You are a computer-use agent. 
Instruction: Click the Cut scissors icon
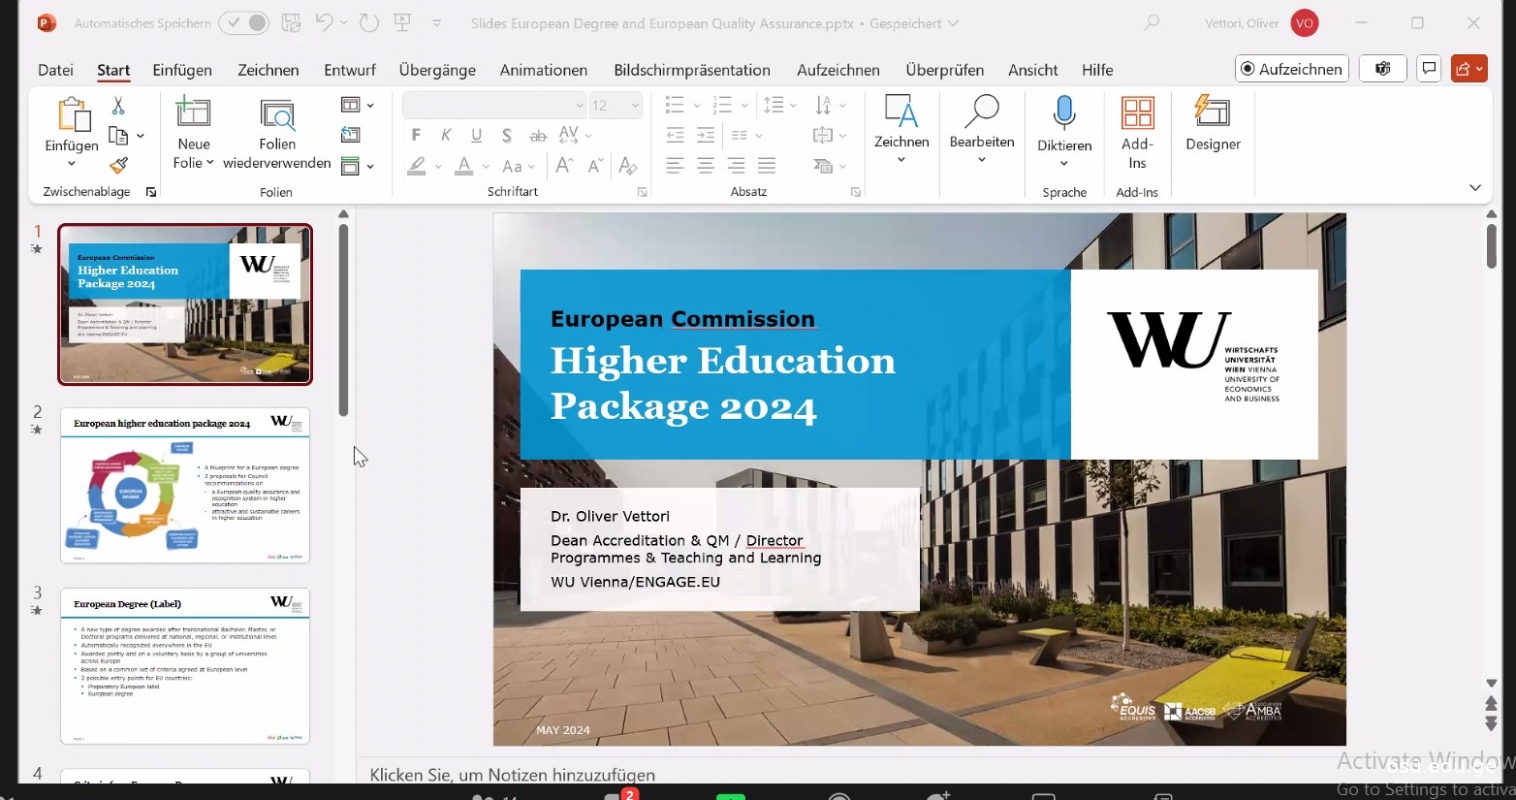pyautogui.click(x=118, y=105)
